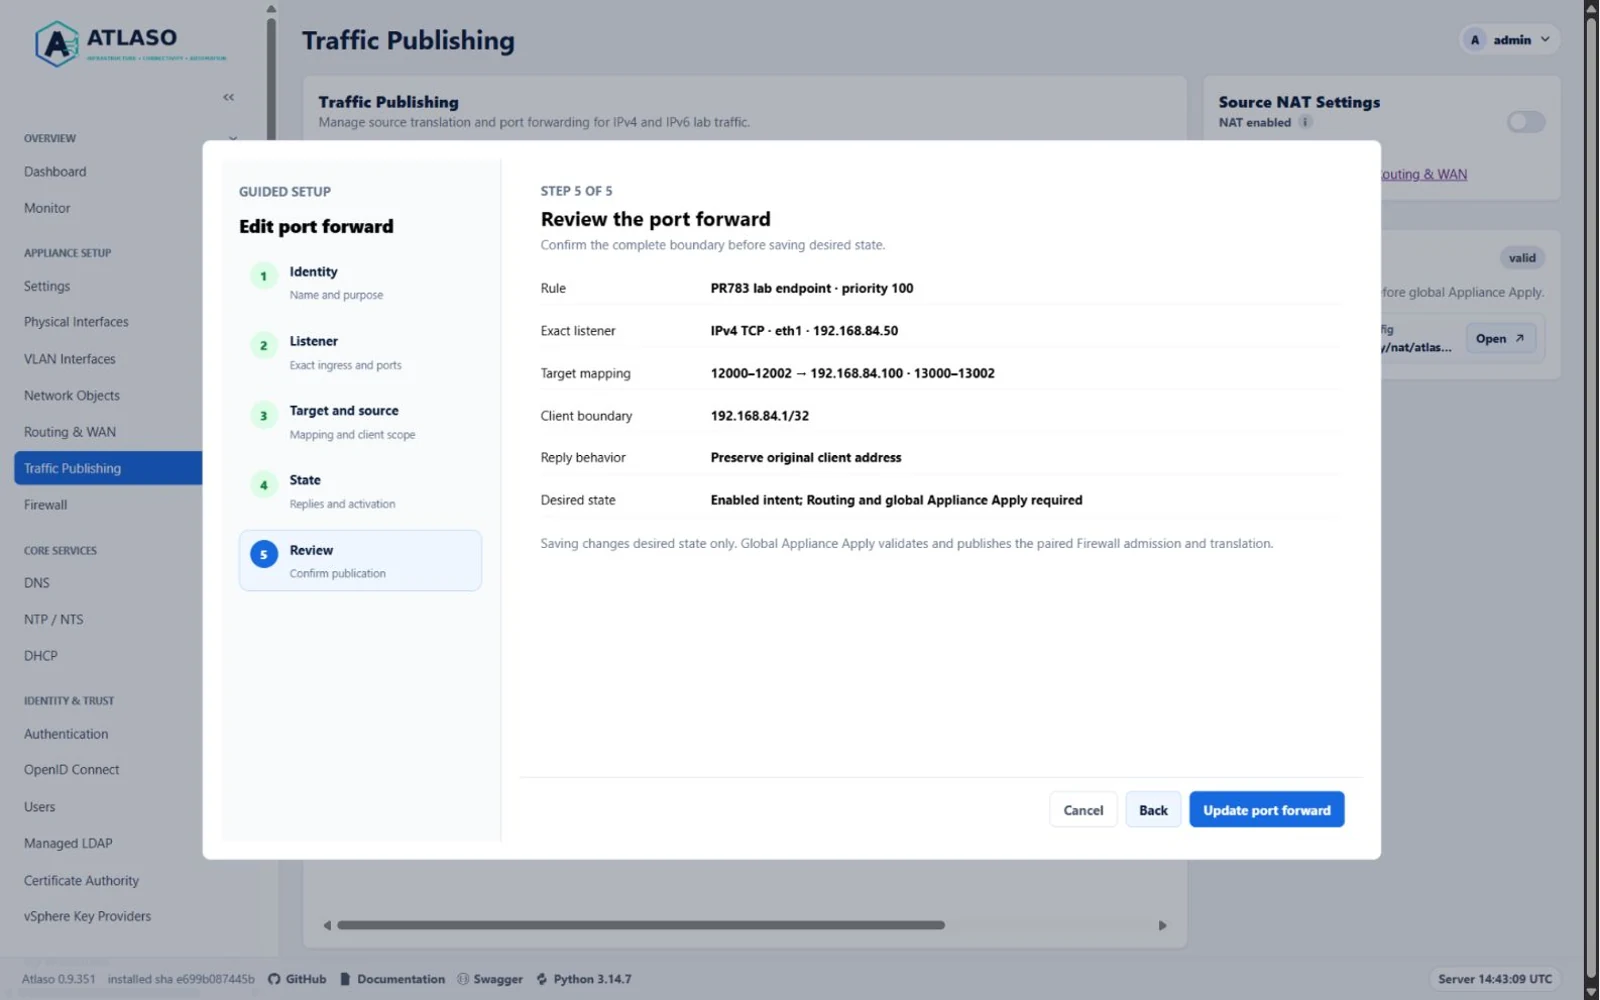Click the Back button
This screenshot has width=1600, height=1000.
click(x=1153, y=810)
